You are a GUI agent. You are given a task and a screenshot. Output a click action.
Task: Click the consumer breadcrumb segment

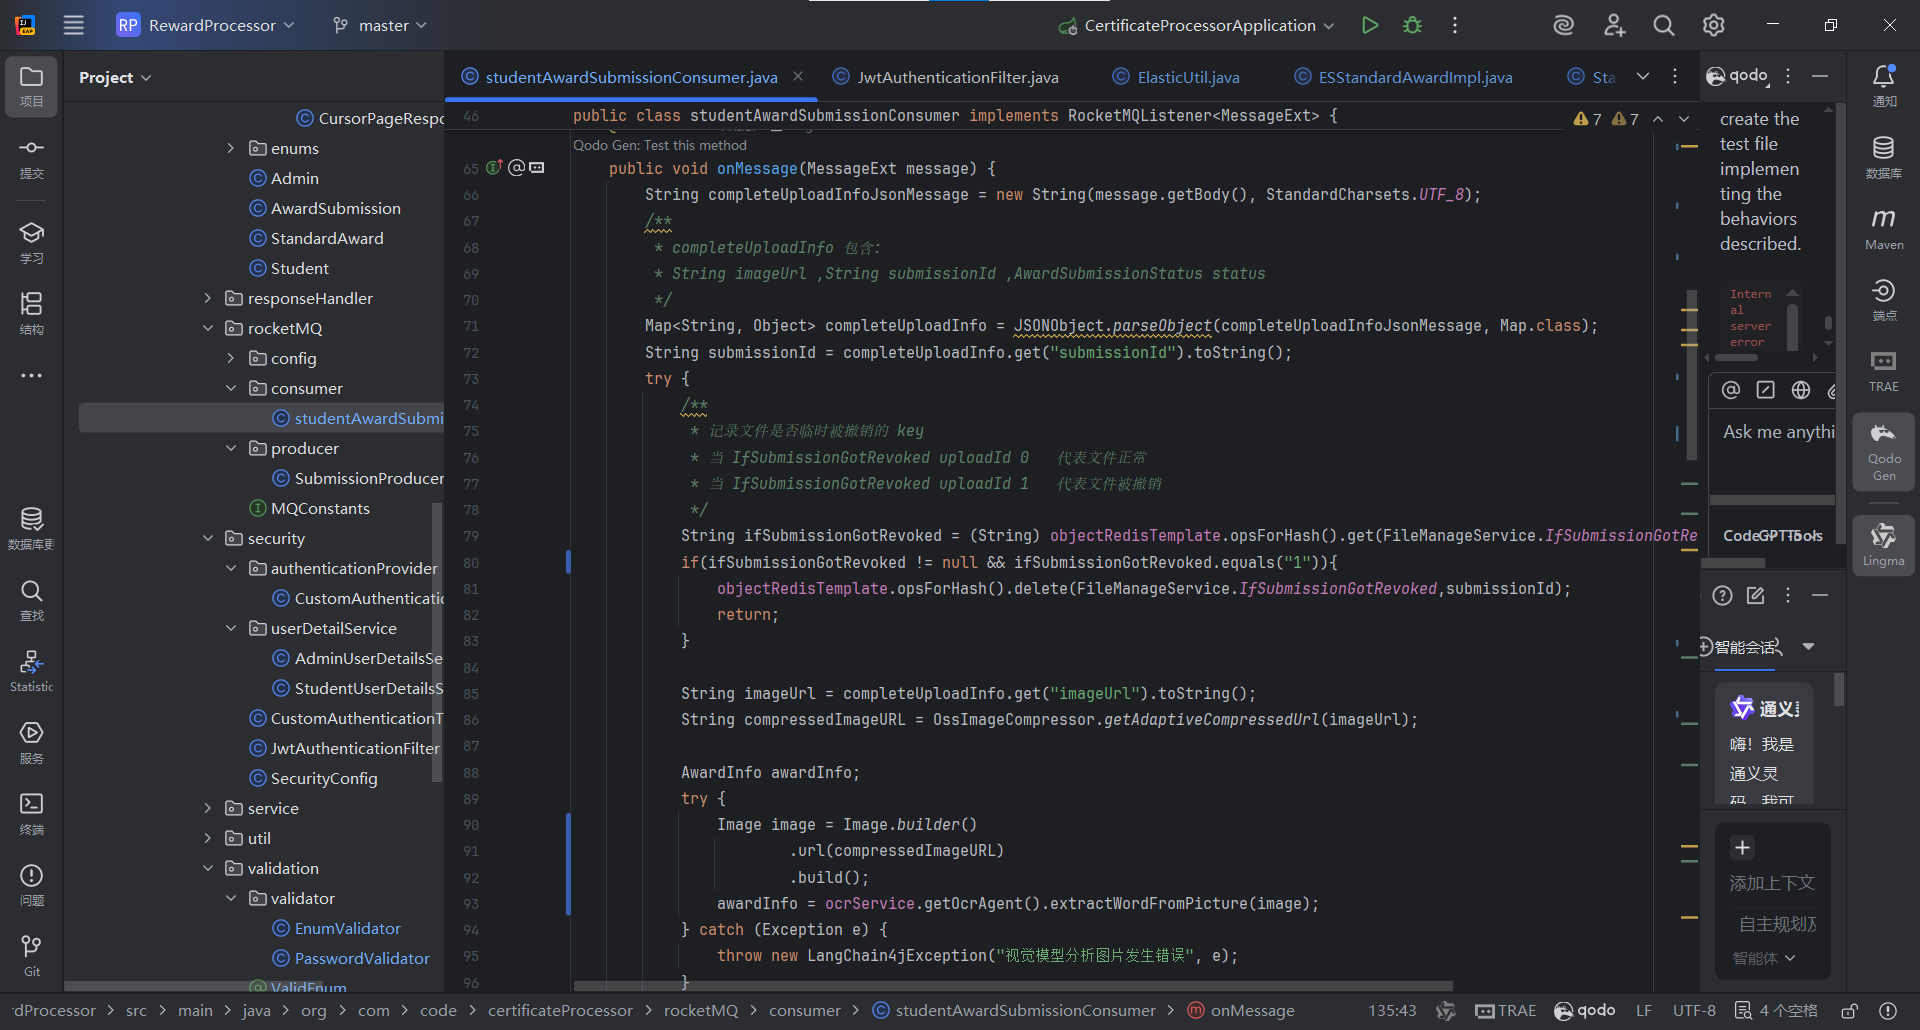(805, 1011)
